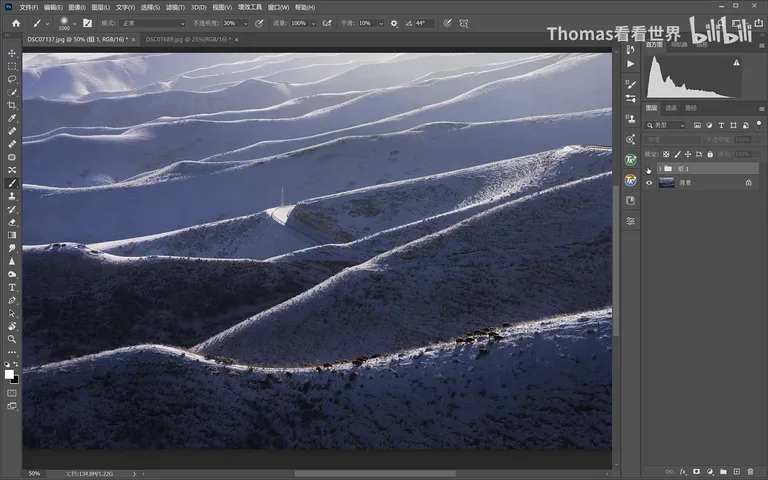Open the brush settings panel icon
768x480 pixels.
point(88,23)
